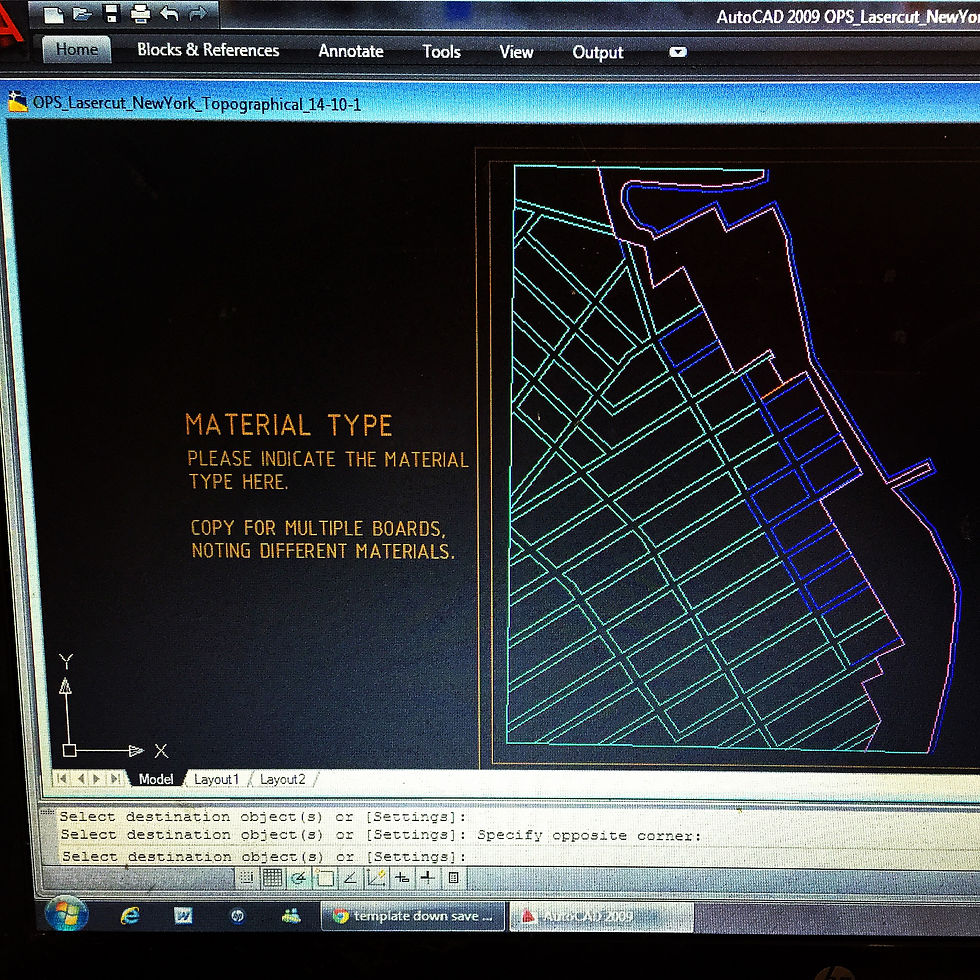
Task: Click the MATERIAL TYPE heading text
Action: coord(289,425)
